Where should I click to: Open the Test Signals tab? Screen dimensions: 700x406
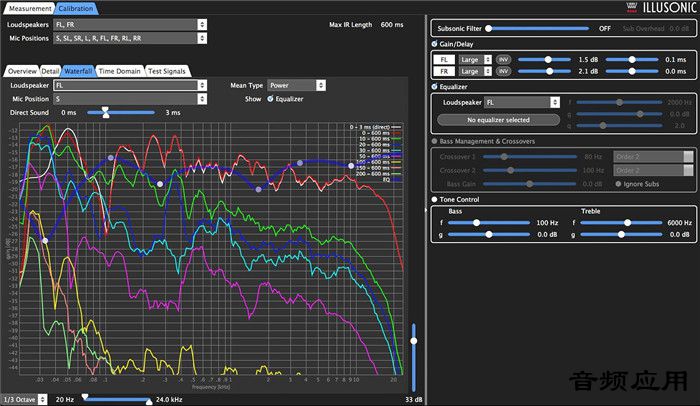coord(167,71)
